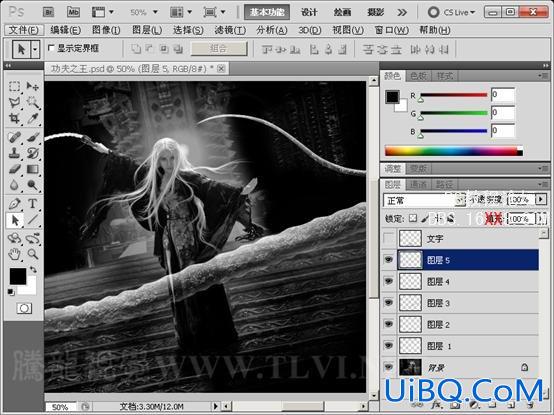Select the Brush tool
The image size is (554, 415).
pos(33,137)
